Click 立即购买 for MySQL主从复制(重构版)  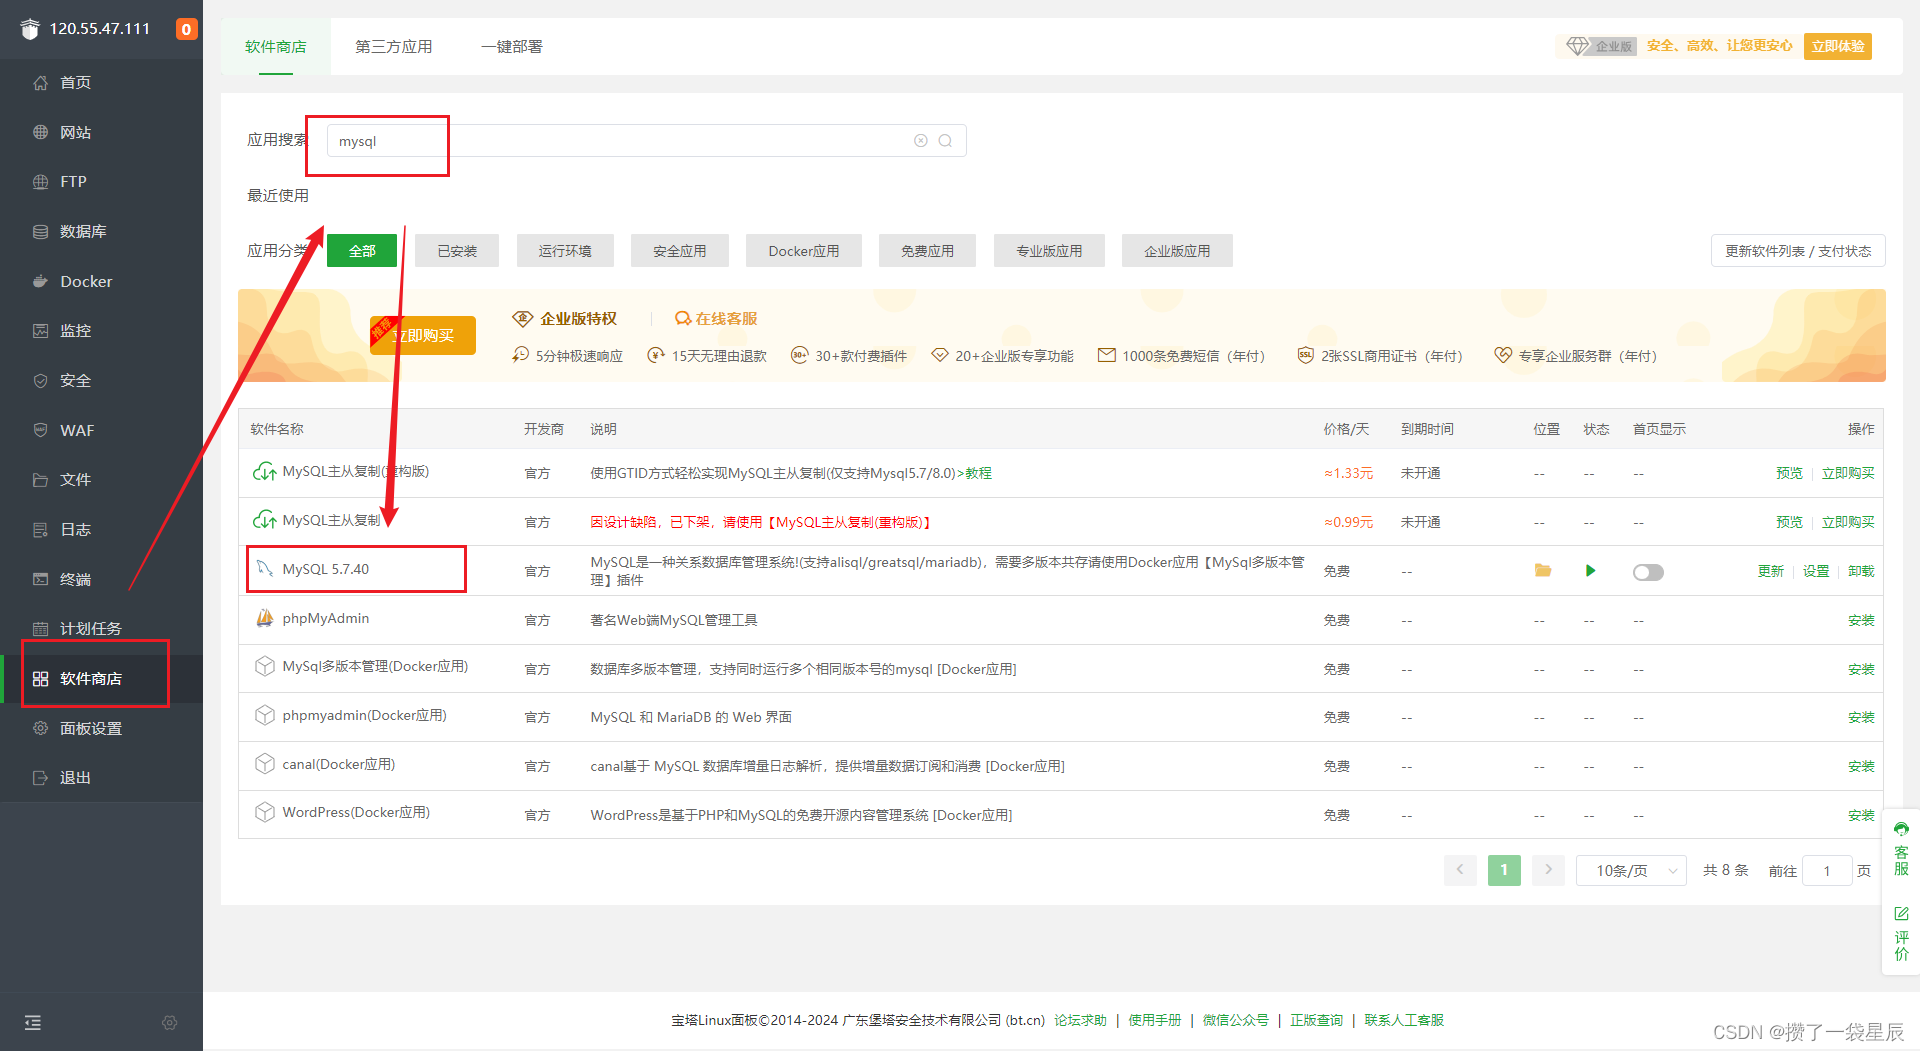[1848, 473]
